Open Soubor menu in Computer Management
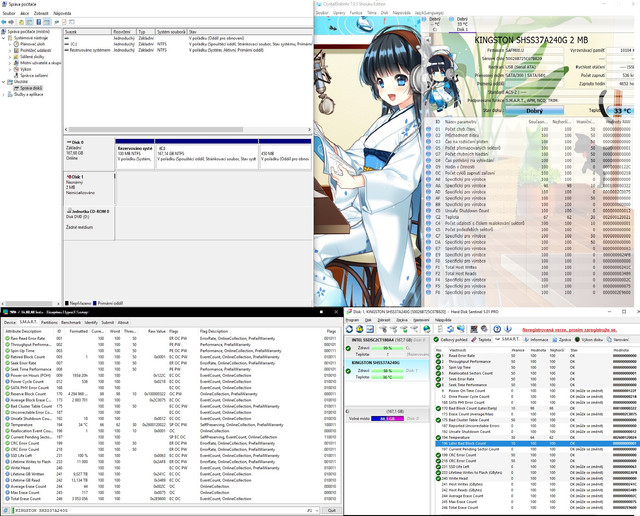This screenshot has width=640, height=516. [9, 13]
